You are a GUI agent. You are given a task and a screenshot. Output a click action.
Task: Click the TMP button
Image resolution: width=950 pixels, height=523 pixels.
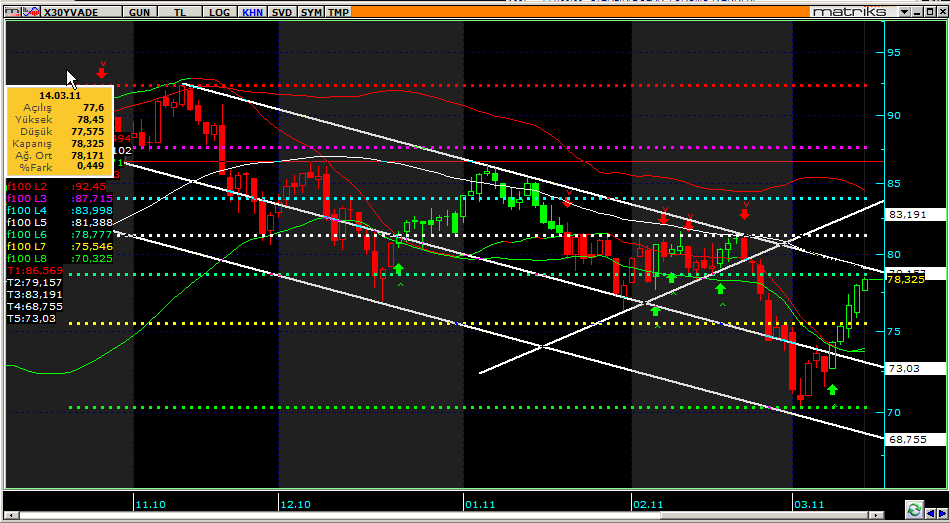pos(339,12)
